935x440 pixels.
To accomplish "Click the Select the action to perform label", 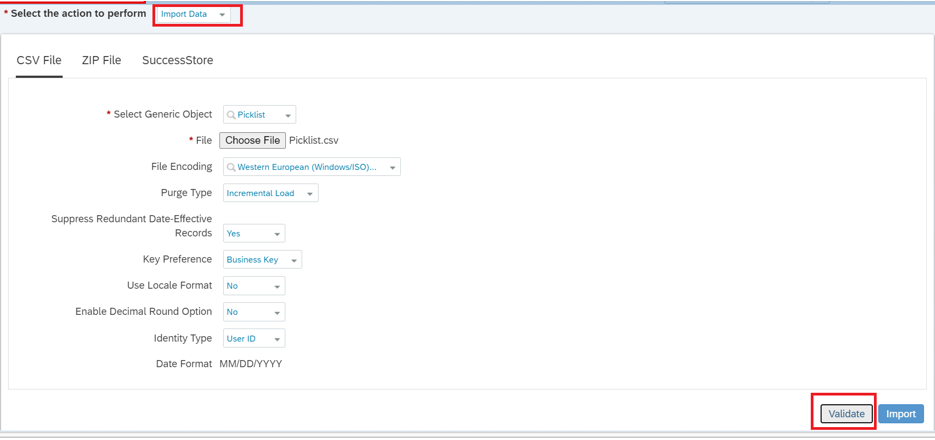I will click(x=78, y=13).
